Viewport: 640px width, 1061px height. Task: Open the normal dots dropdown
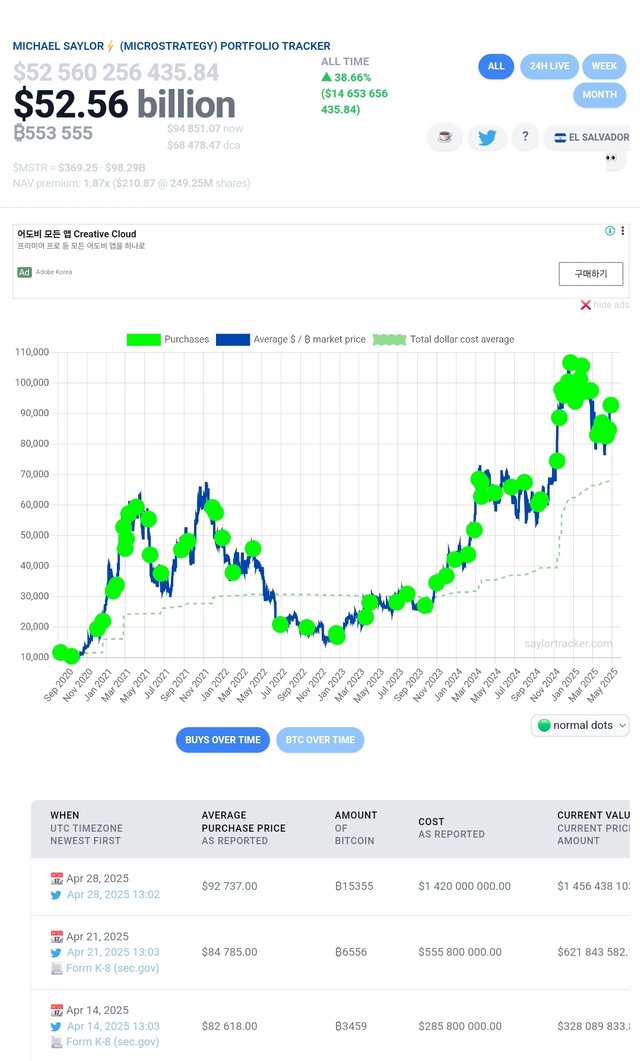580,725
